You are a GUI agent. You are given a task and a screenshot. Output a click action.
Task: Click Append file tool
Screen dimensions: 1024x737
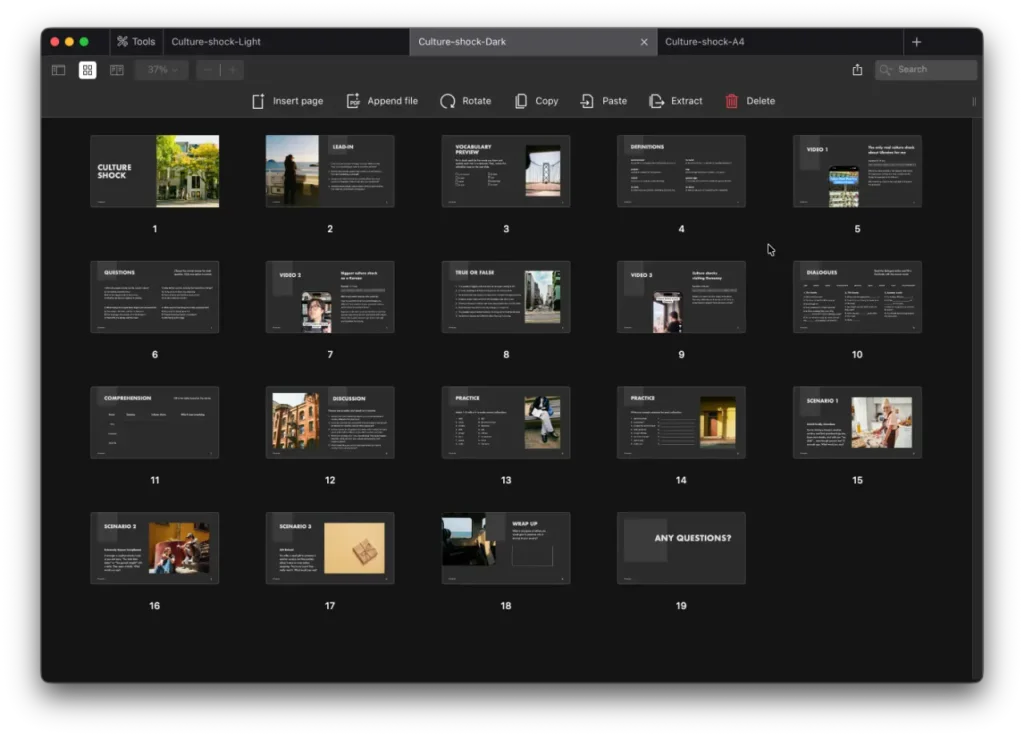point(382,101)
